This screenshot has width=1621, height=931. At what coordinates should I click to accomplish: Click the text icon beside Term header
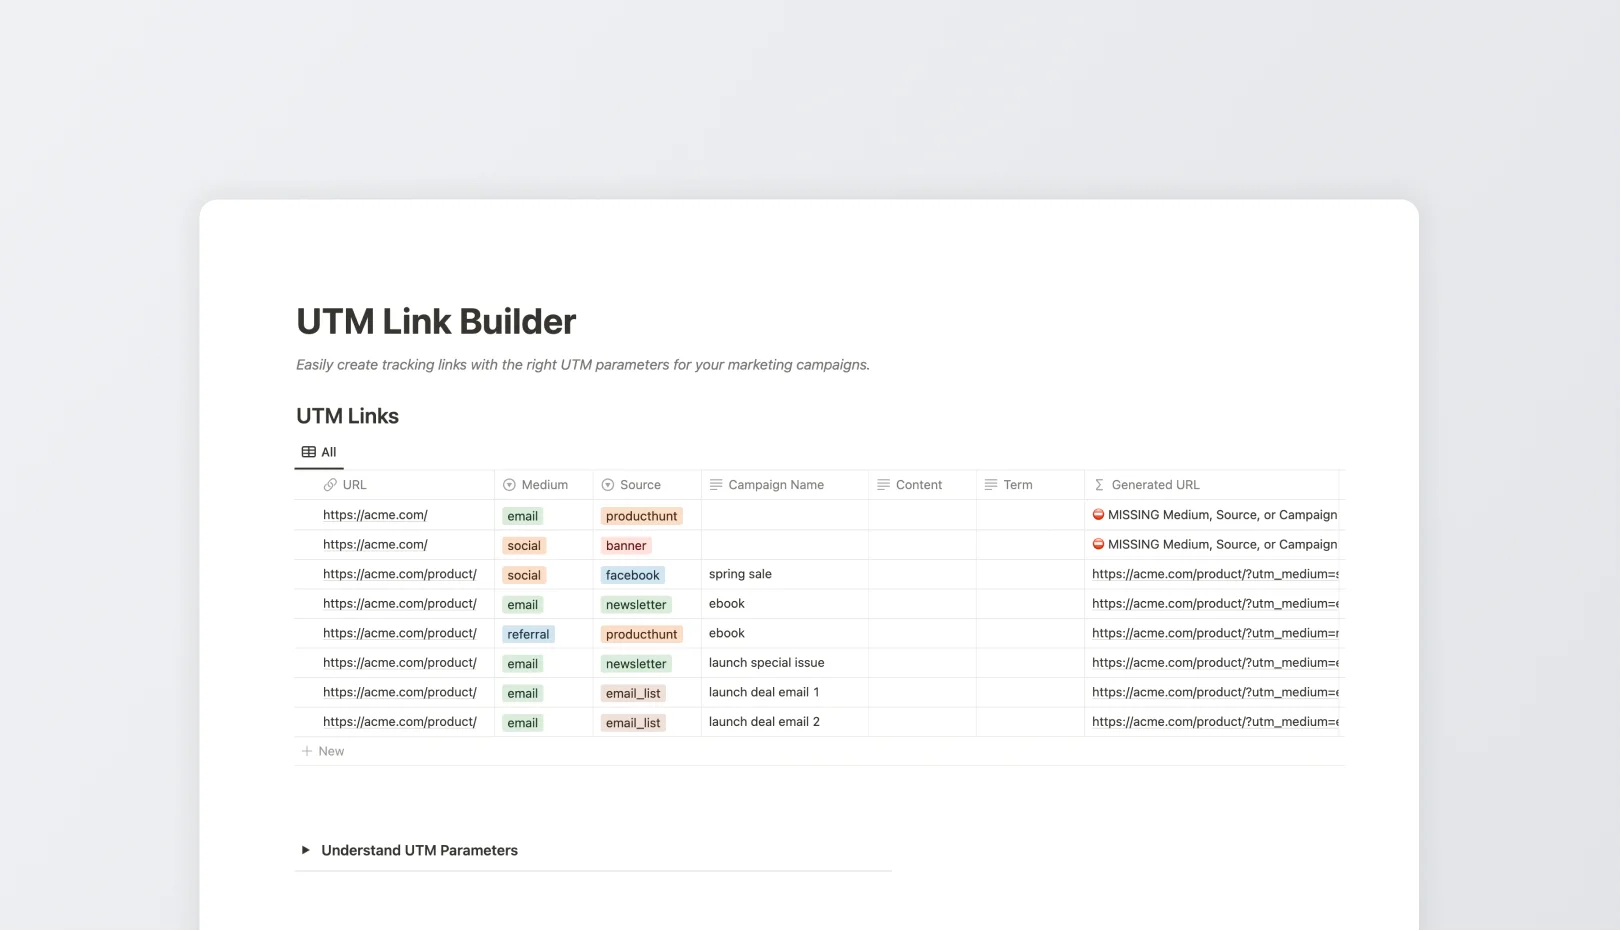click(991, 485)
